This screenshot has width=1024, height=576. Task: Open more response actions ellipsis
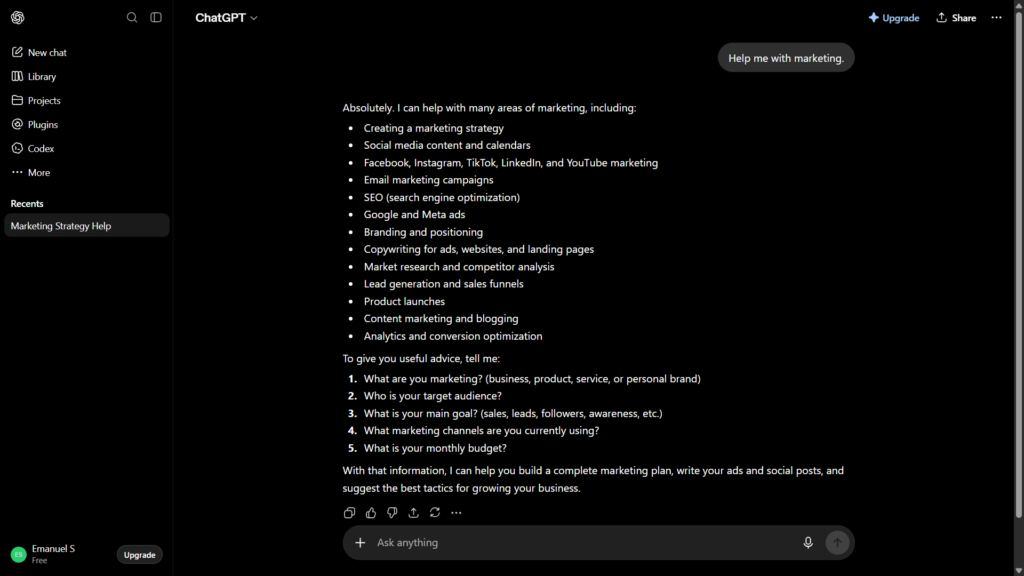456,513
